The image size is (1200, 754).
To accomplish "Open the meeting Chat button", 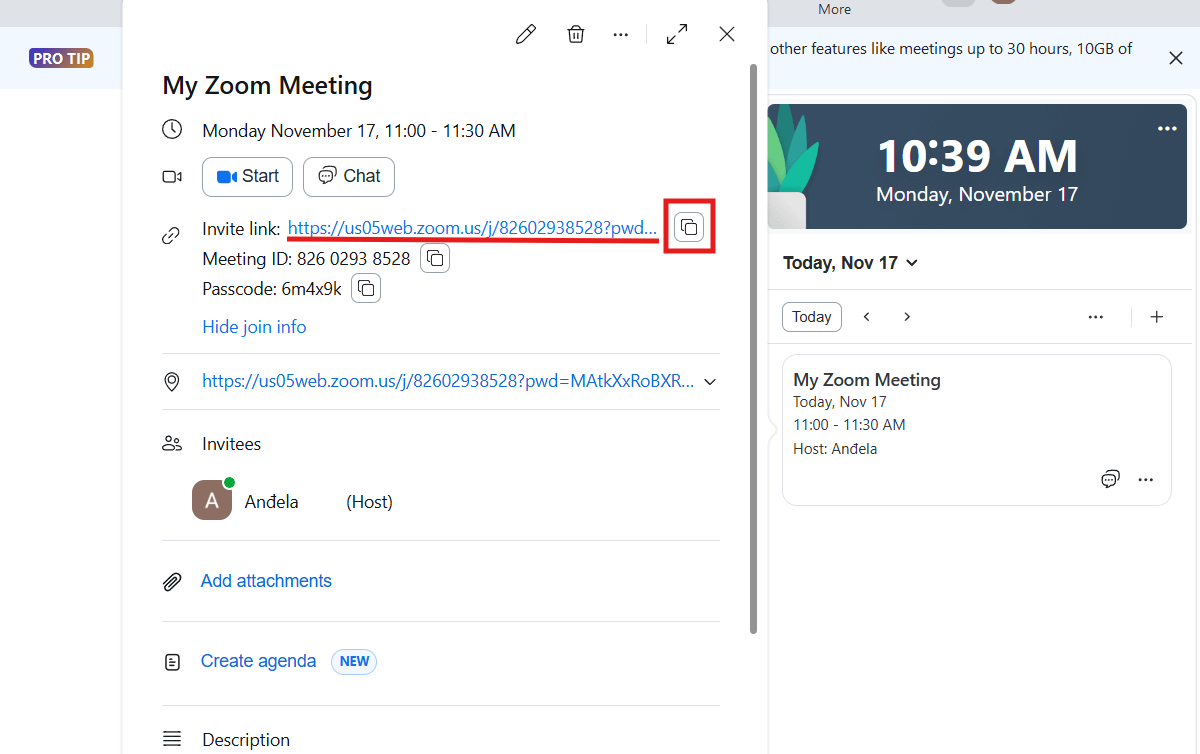I will click(349, 177).
